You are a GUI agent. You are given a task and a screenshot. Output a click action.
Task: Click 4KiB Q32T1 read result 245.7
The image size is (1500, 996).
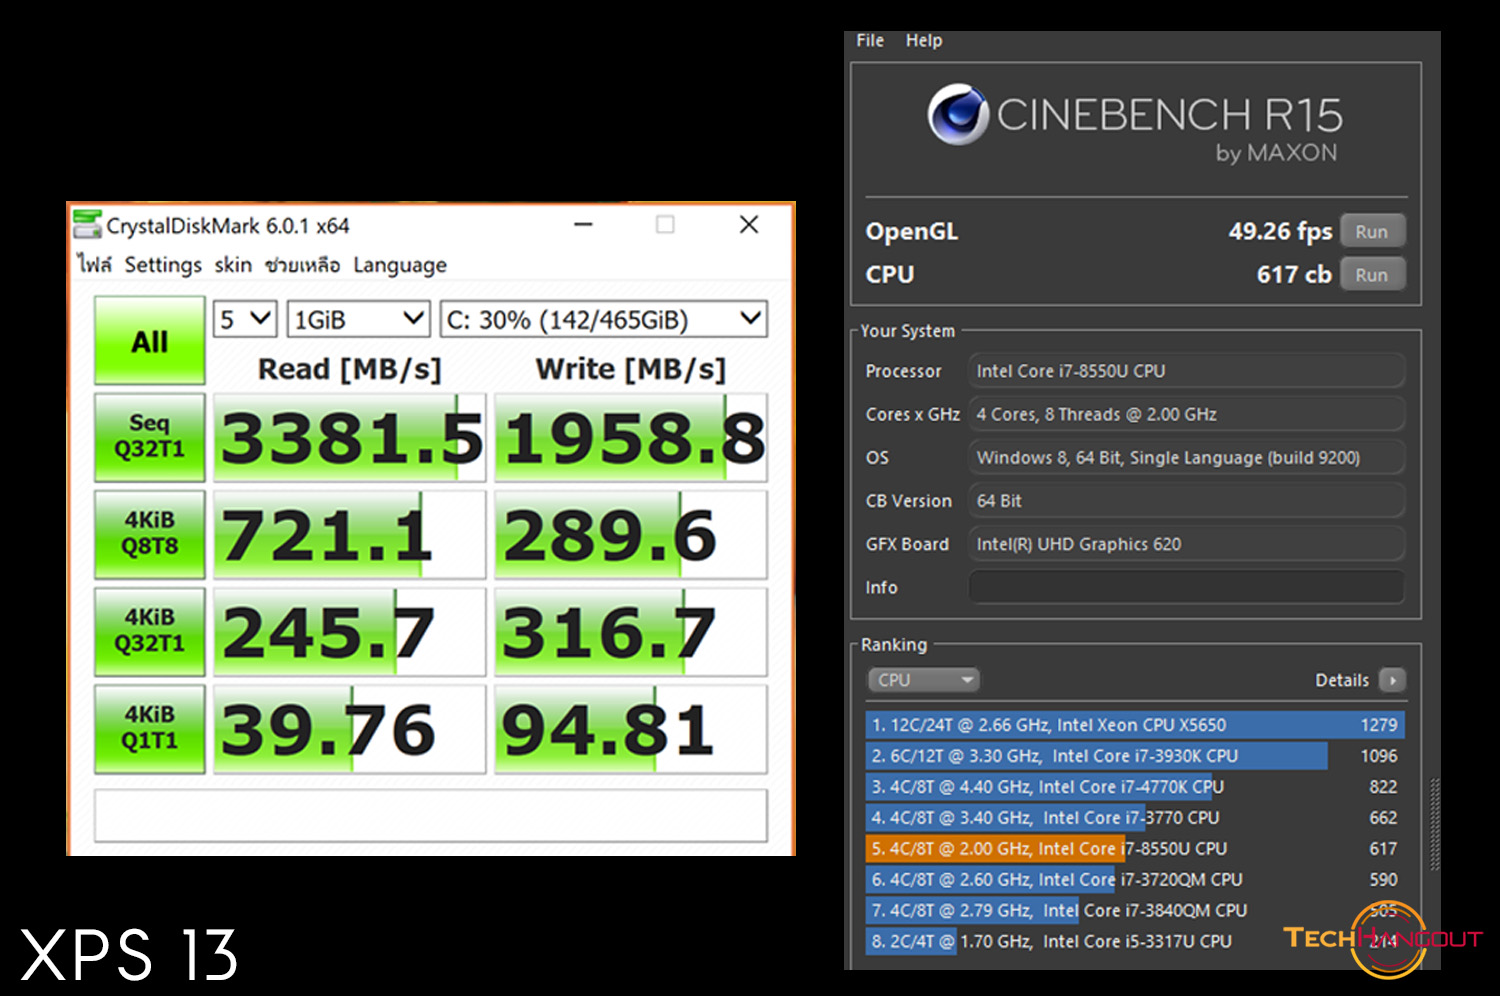click(x=350, y=631)
